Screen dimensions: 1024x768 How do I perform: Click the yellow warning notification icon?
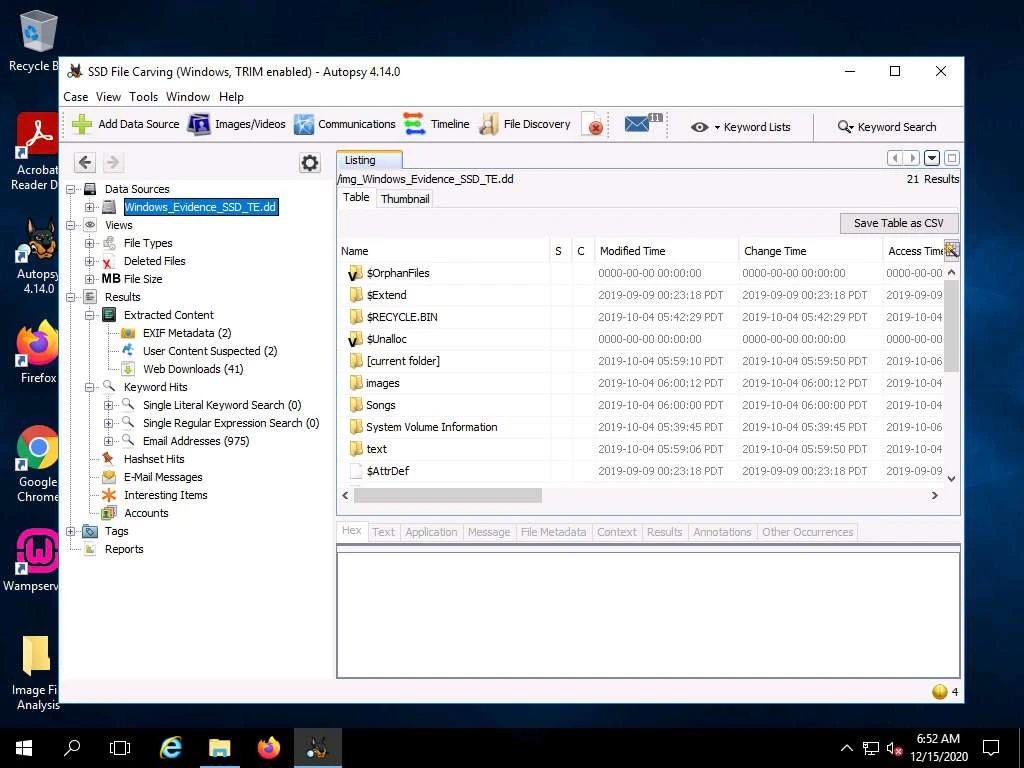pos(940,692)
